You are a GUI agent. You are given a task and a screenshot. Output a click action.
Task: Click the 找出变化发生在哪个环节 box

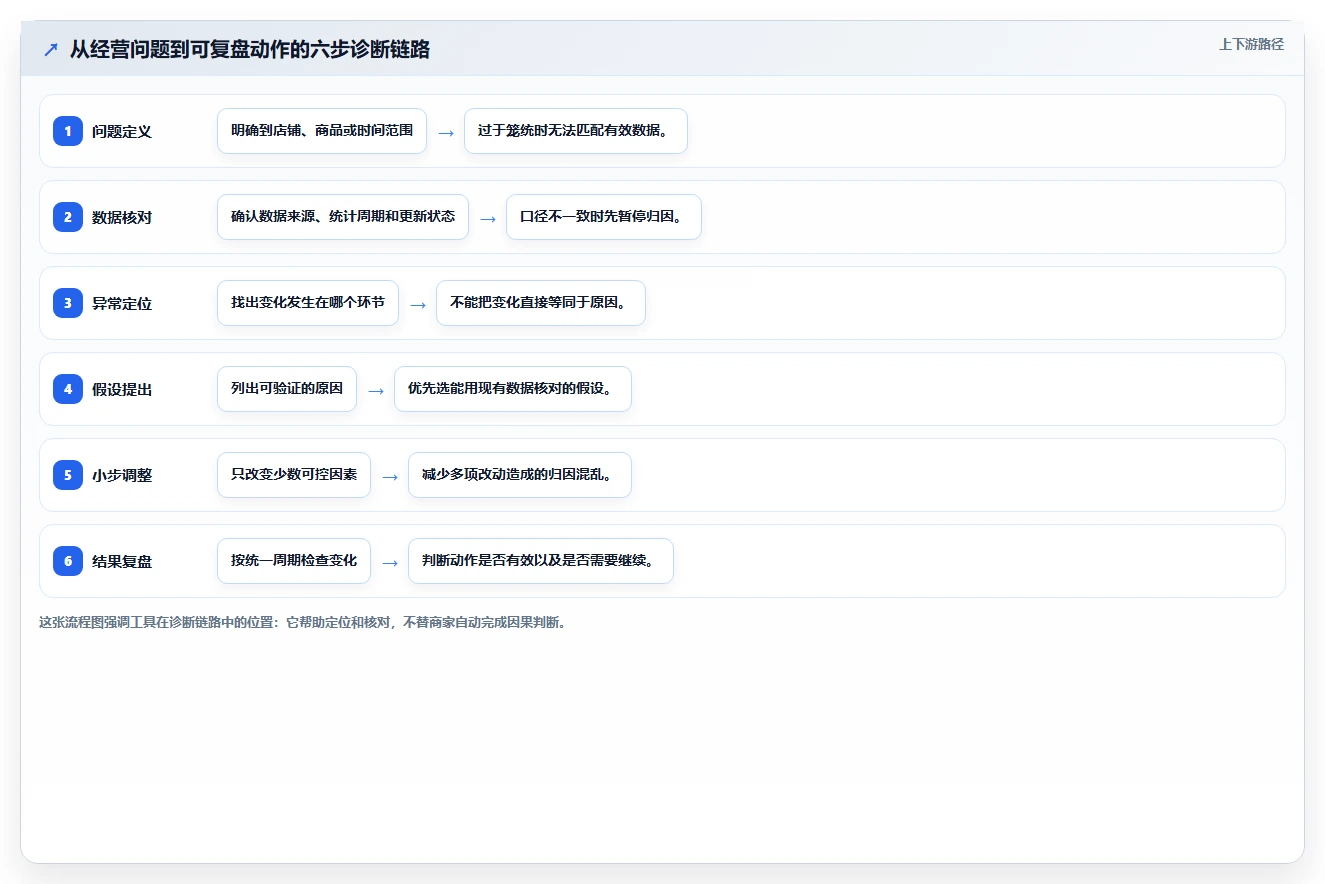coord(308,303)
